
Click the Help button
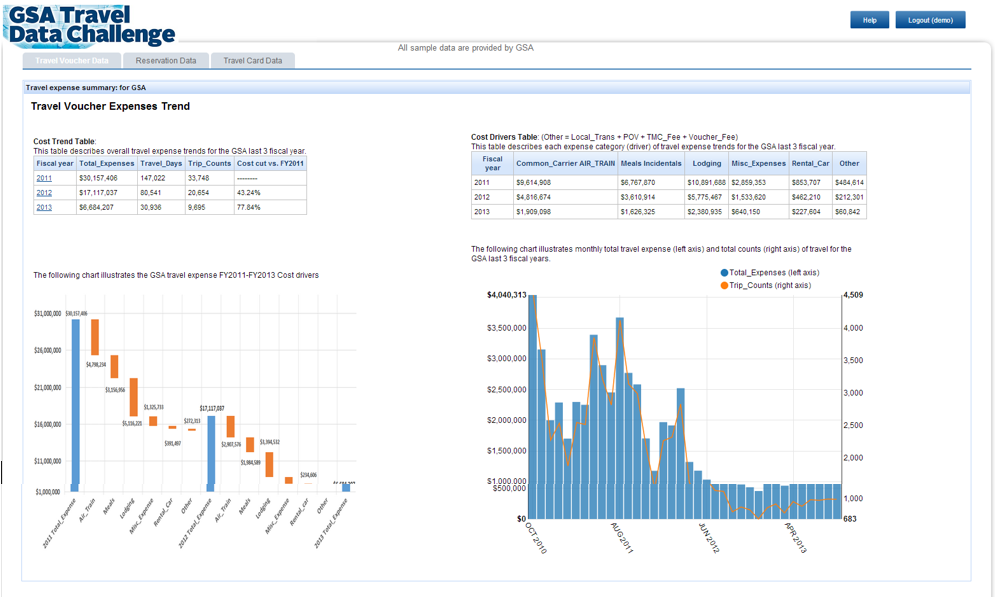(869, 20)
